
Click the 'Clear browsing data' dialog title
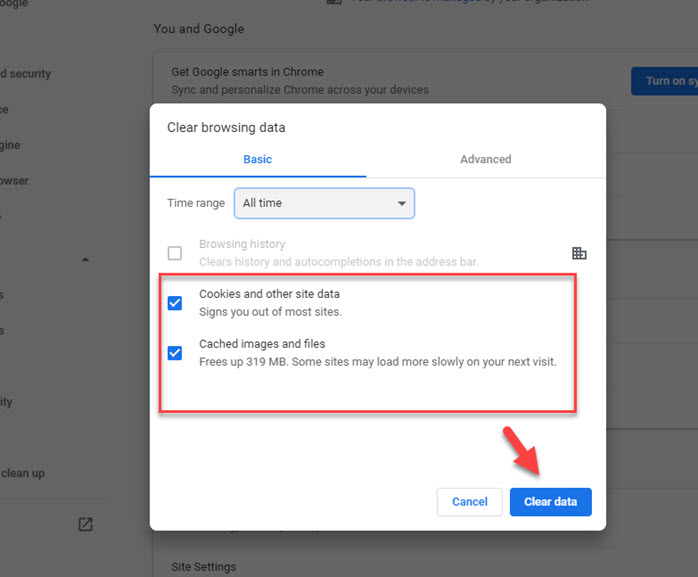click(226, 127)
